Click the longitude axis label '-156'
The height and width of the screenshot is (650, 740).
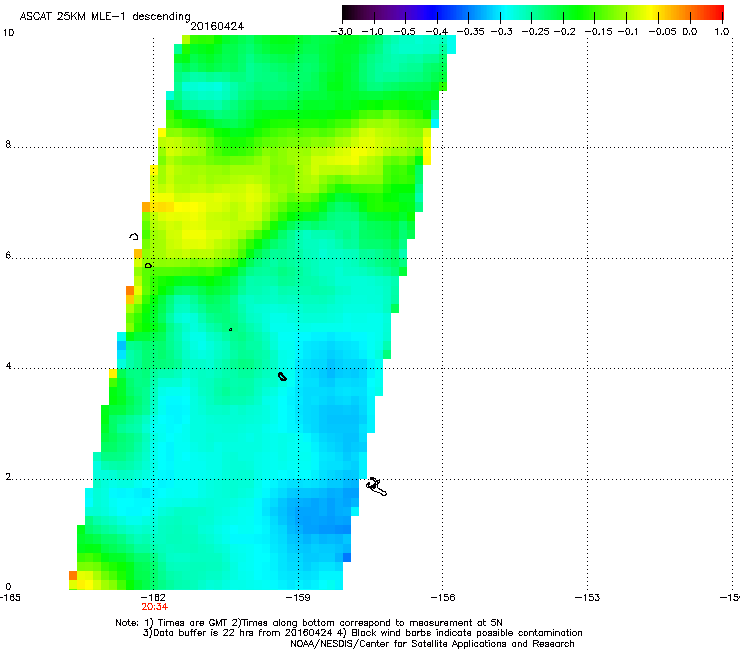pyautogui.click(x=443, y=598)
